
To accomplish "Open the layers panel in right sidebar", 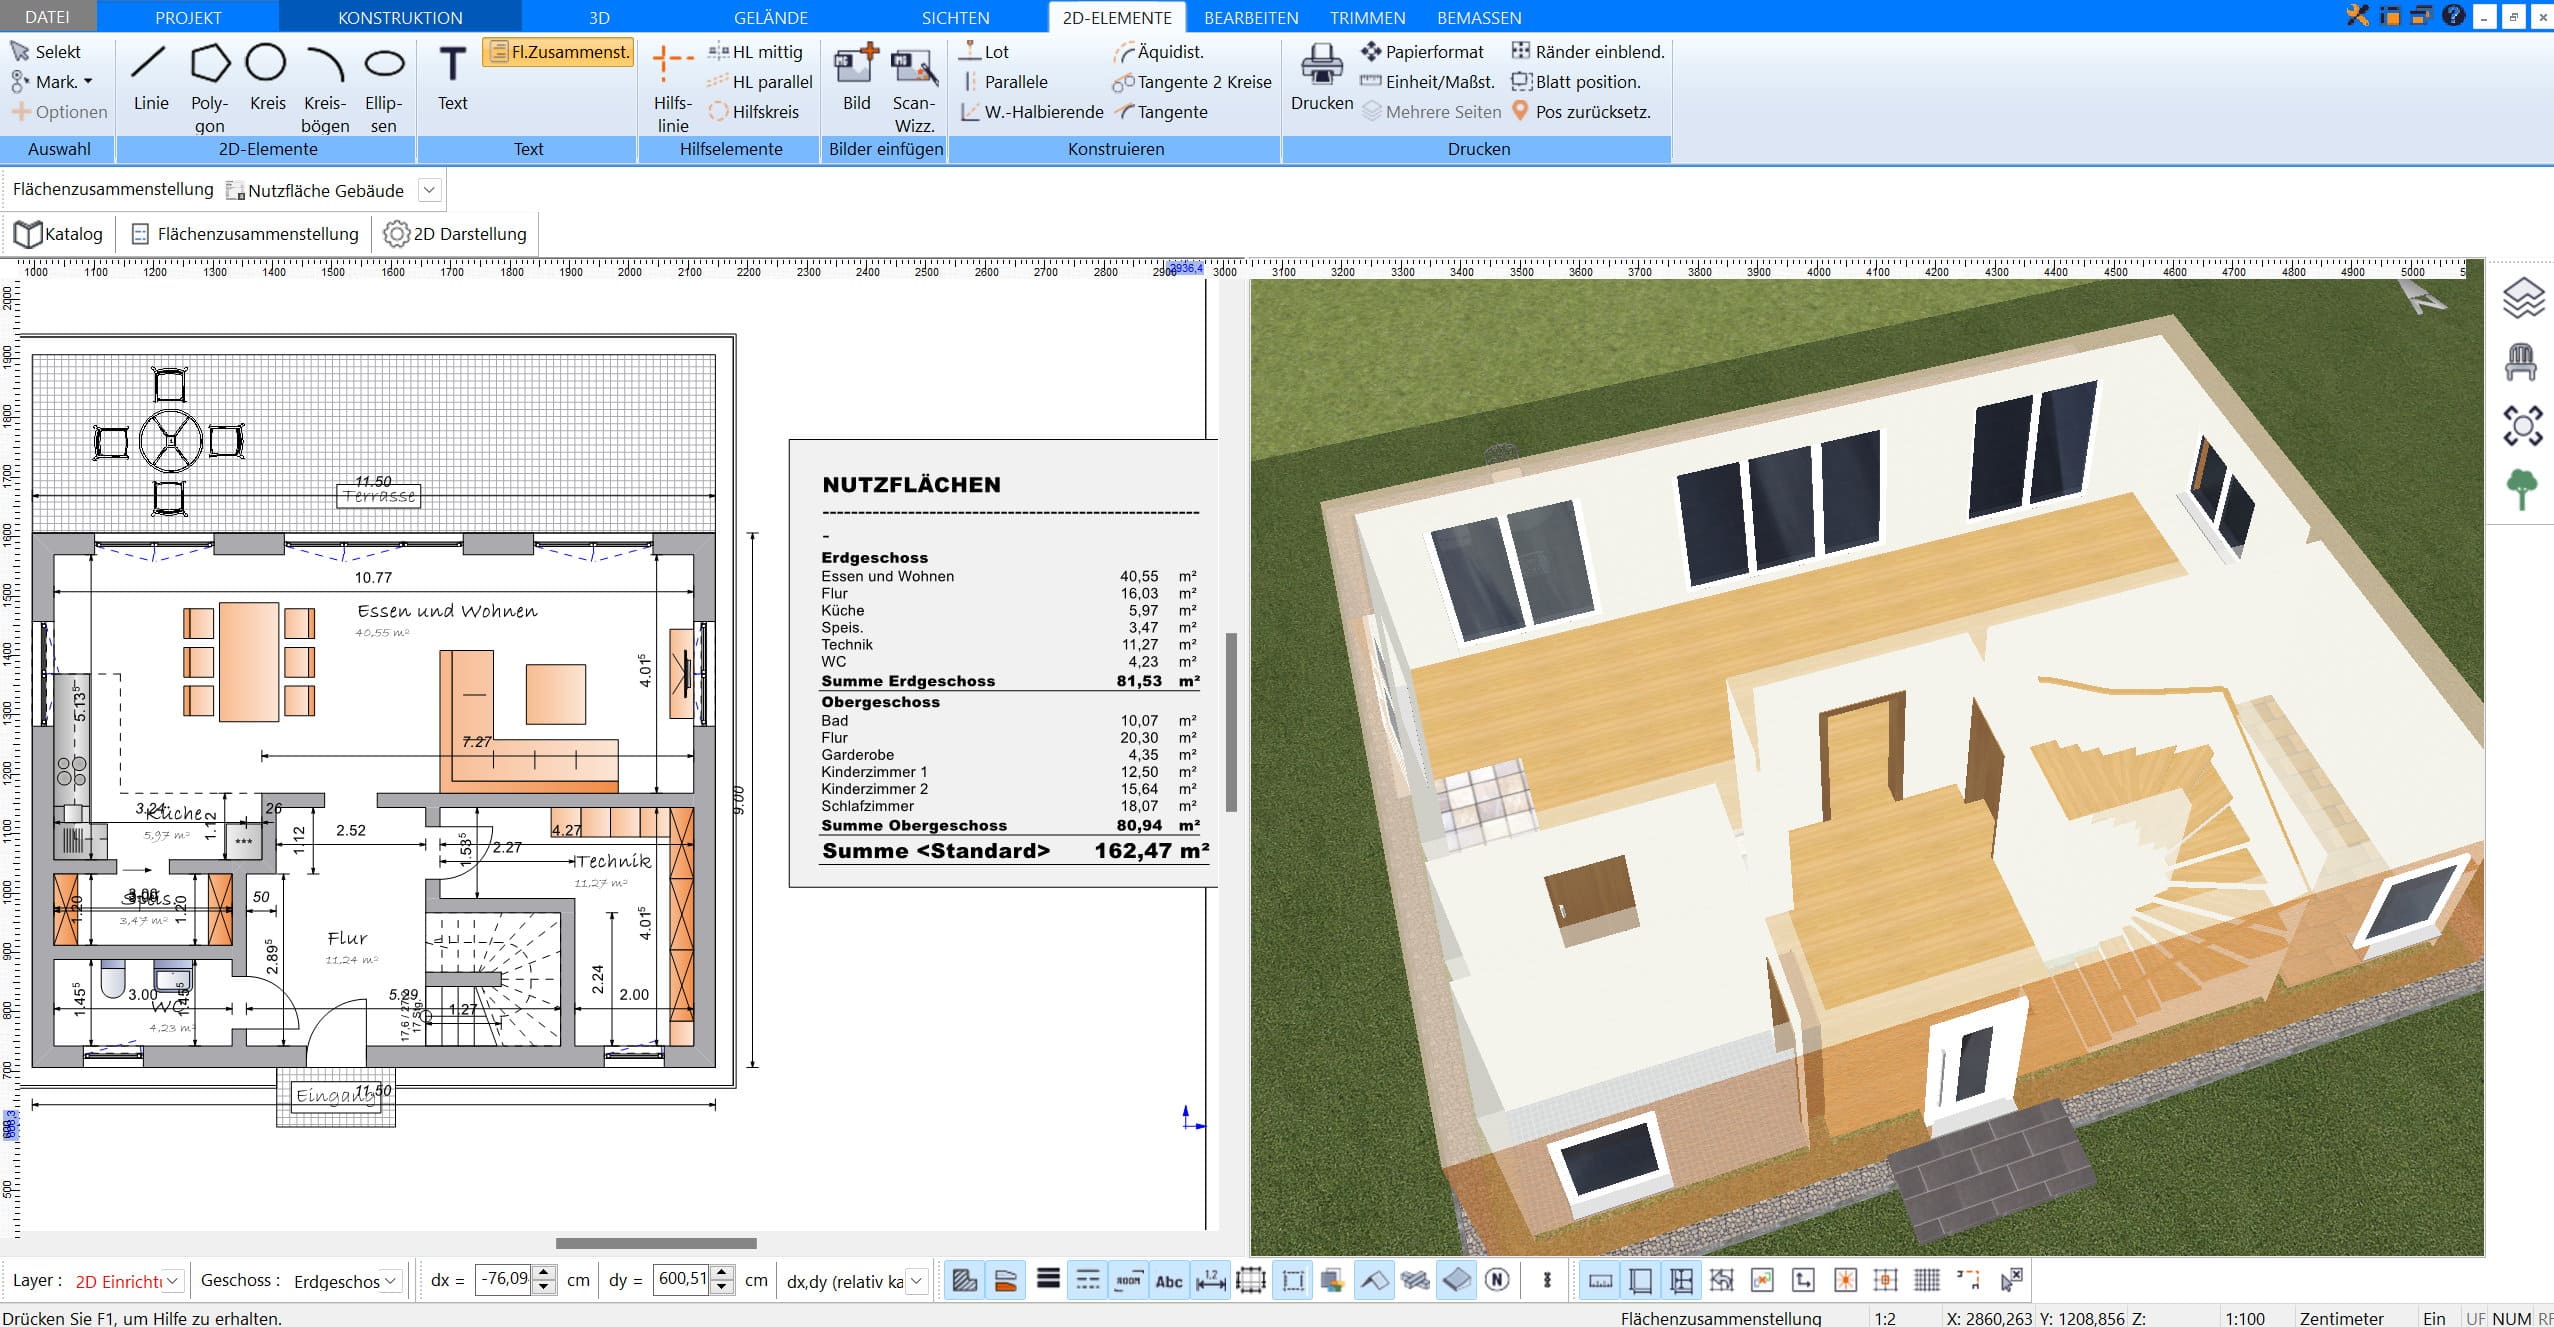I will click(x=2523, y=297).
